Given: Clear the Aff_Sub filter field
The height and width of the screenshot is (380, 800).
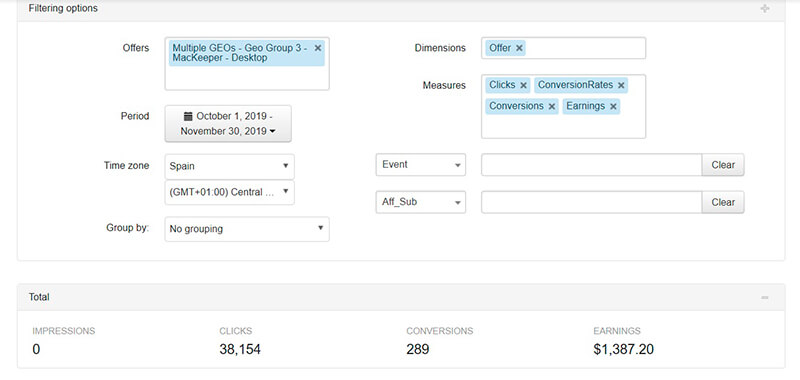Looking at the screenshot, I should click(x=723, y=202).
